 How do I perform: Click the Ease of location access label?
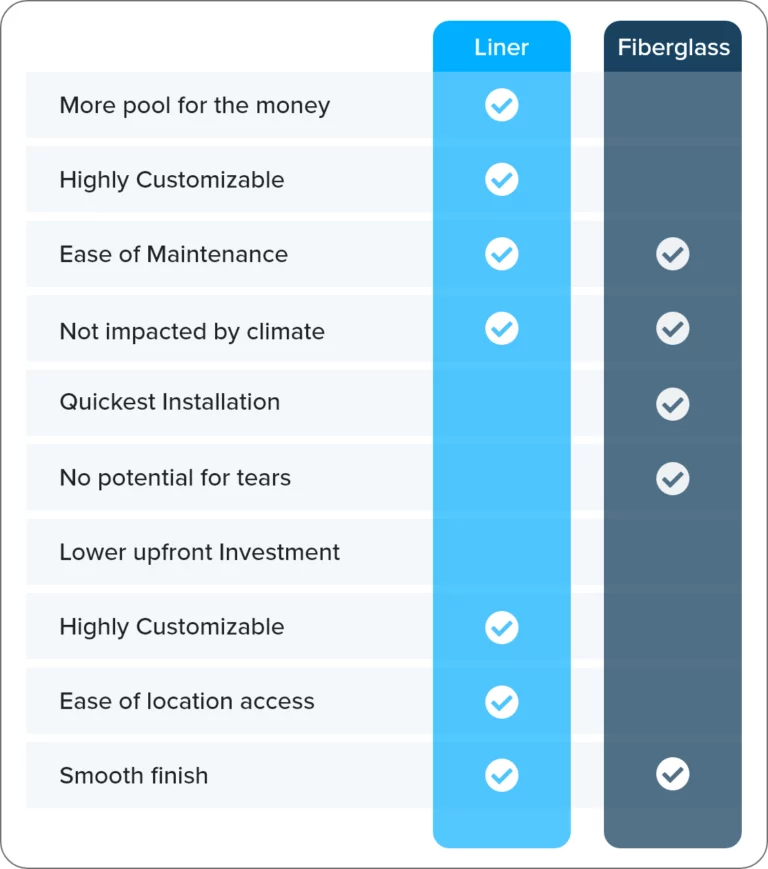click(187, 701)
